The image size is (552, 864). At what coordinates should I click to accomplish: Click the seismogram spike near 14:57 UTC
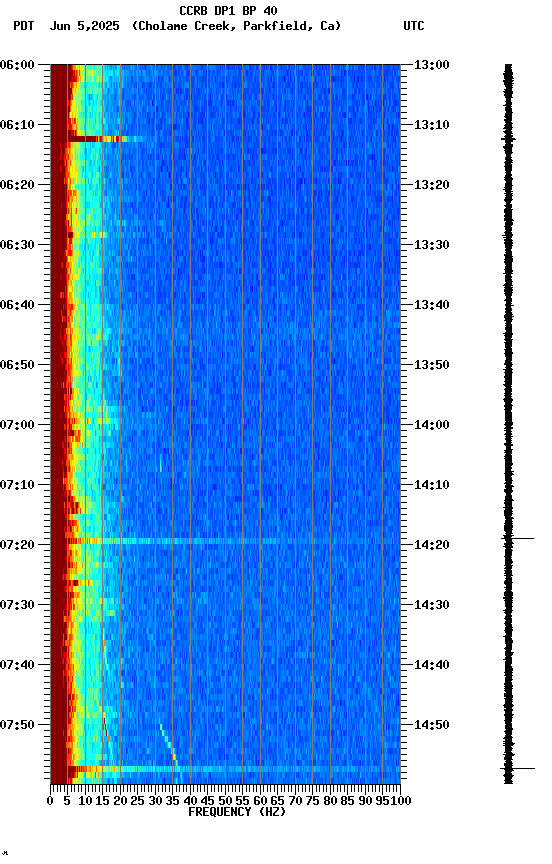pos(518,768)
